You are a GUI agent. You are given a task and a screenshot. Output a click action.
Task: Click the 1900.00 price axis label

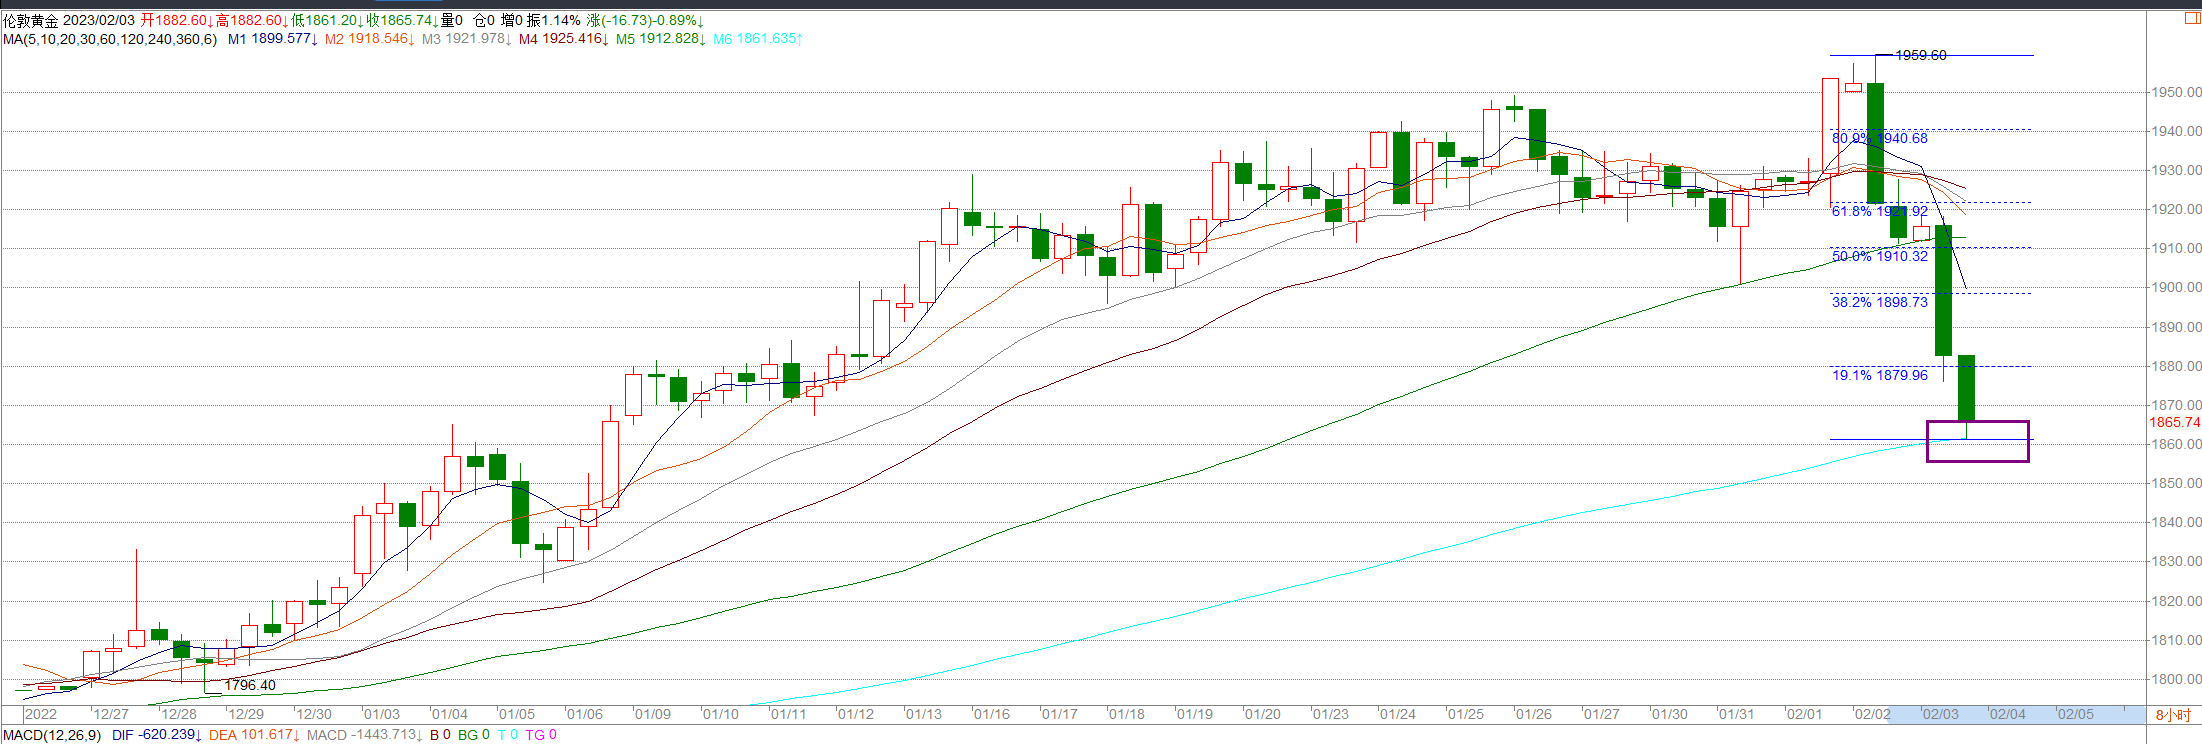tap(2176, 287)
